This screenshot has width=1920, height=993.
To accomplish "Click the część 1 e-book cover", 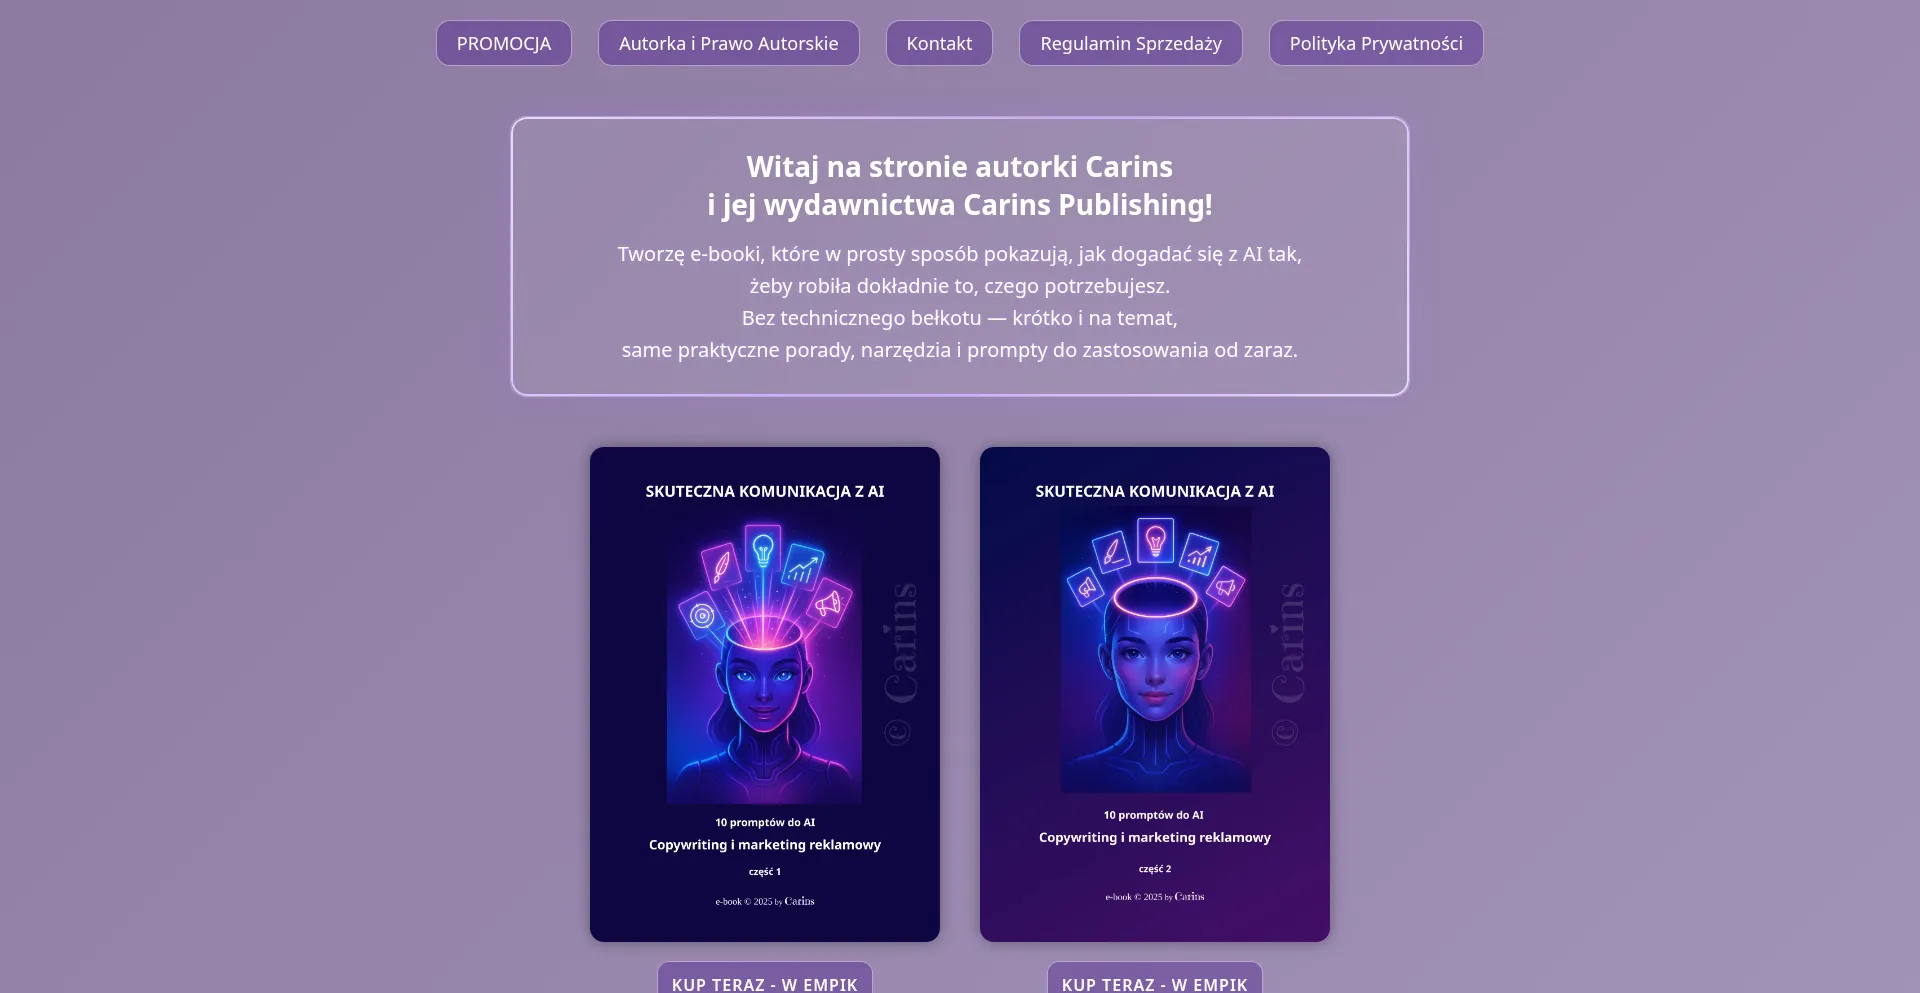I will point(765,694).
